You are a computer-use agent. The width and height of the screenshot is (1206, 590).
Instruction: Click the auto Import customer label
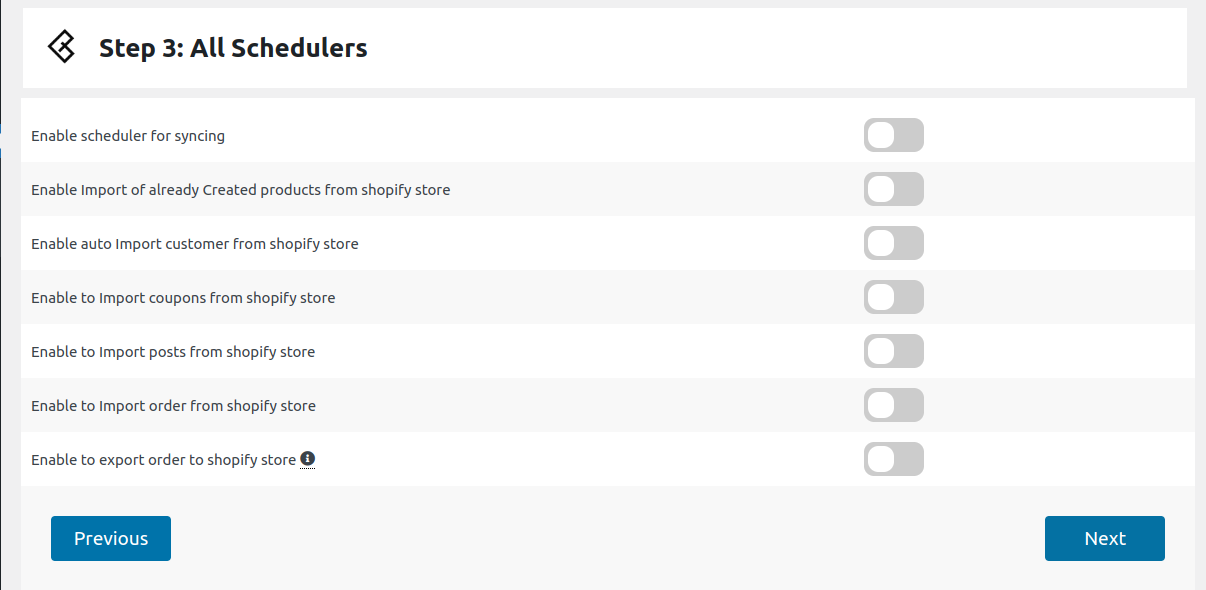coord(194,244)
